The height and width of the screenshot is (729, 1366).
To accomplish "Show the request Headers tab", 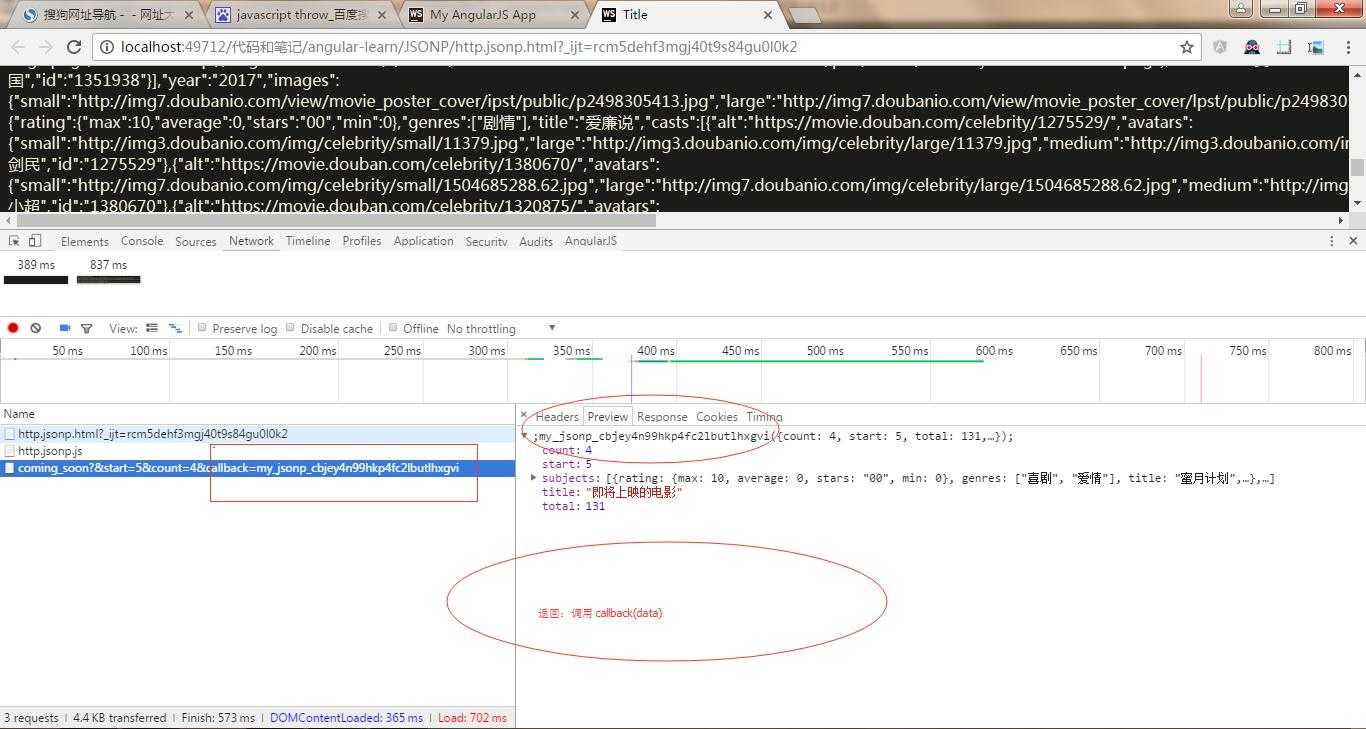I will point(557,417).
